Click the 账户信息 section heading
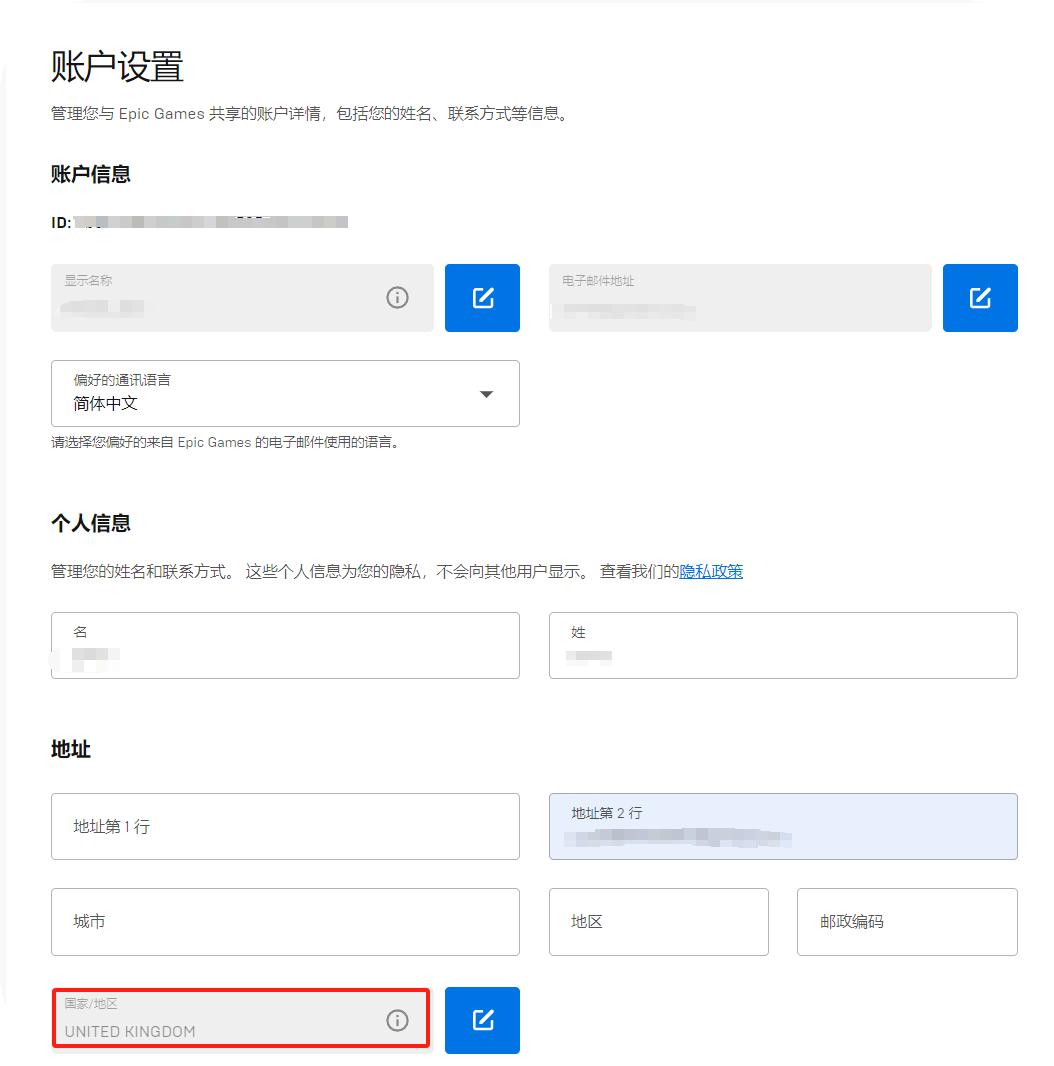 [x=91, y=175]
